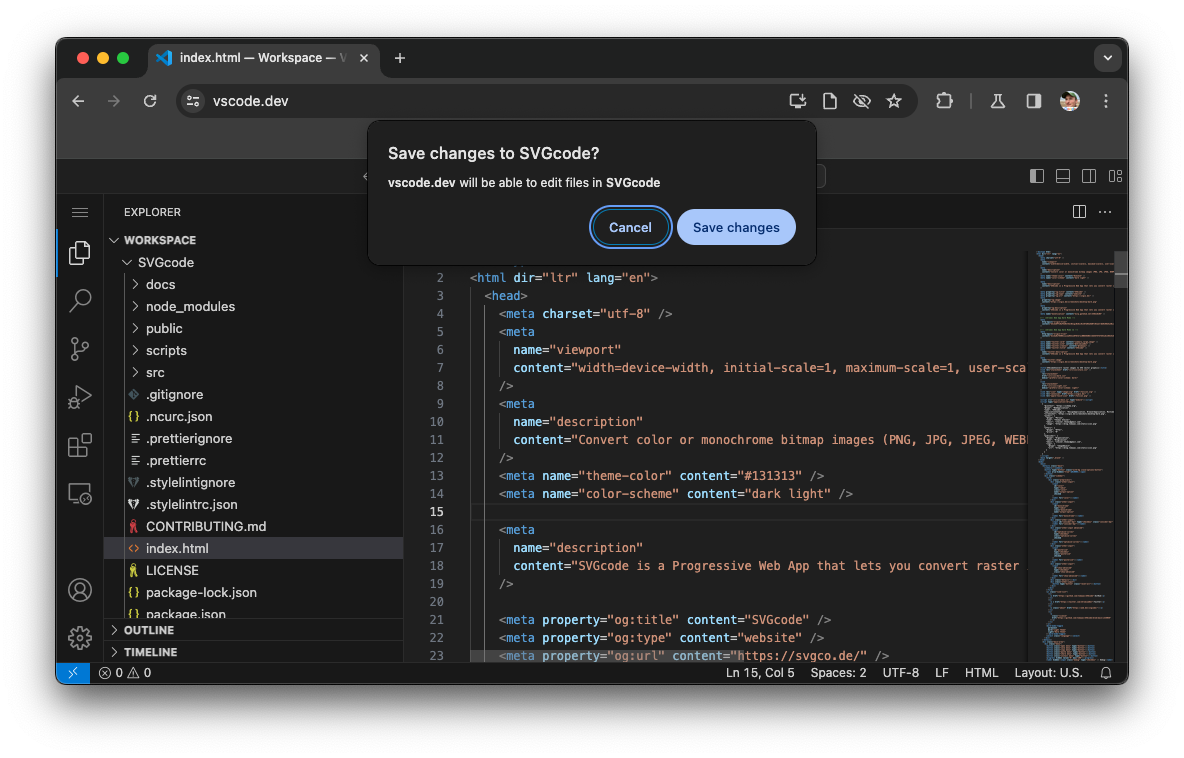Open the Run and Debug view
The height and width of the screenshot is (758, 1184).
tap(80, 397)
